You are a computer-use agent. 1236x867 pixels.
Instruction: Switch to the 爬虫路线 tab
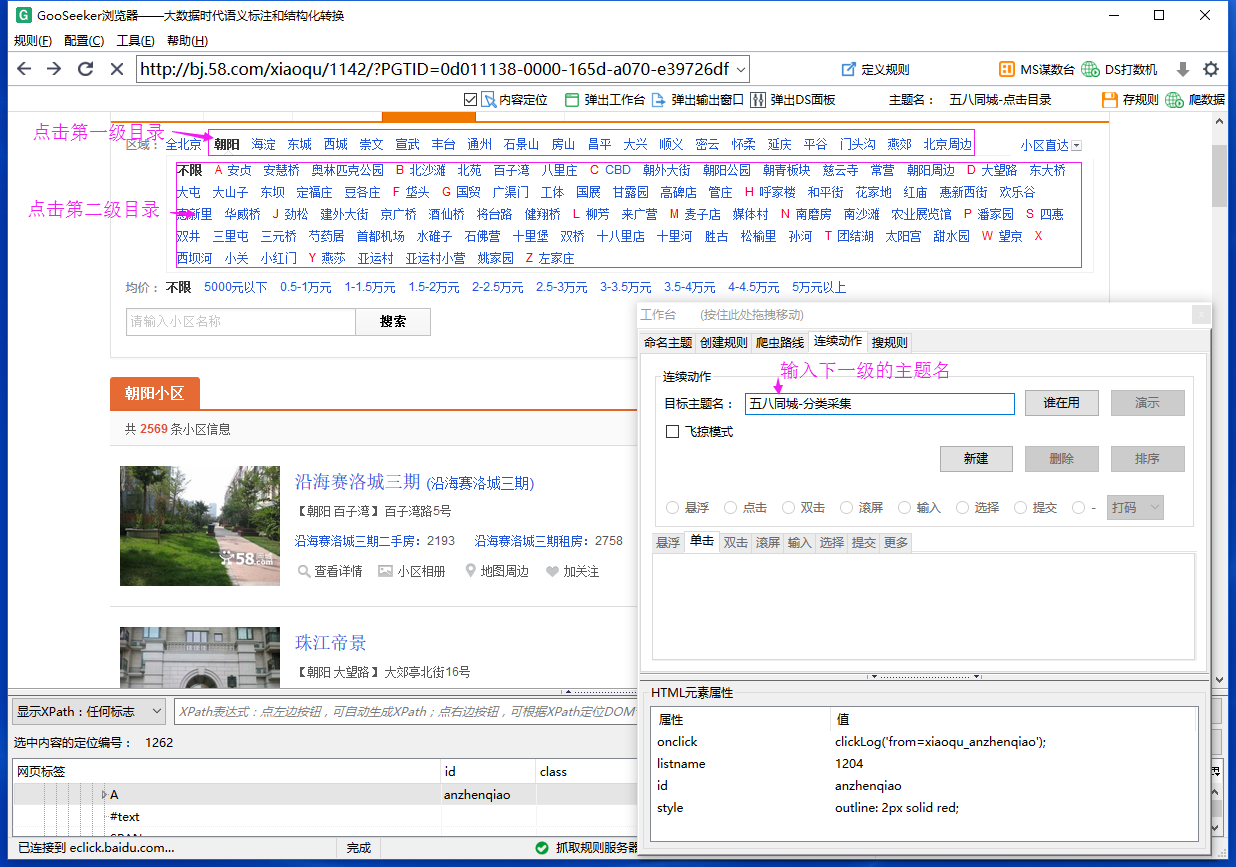click(x=779, y=342)
